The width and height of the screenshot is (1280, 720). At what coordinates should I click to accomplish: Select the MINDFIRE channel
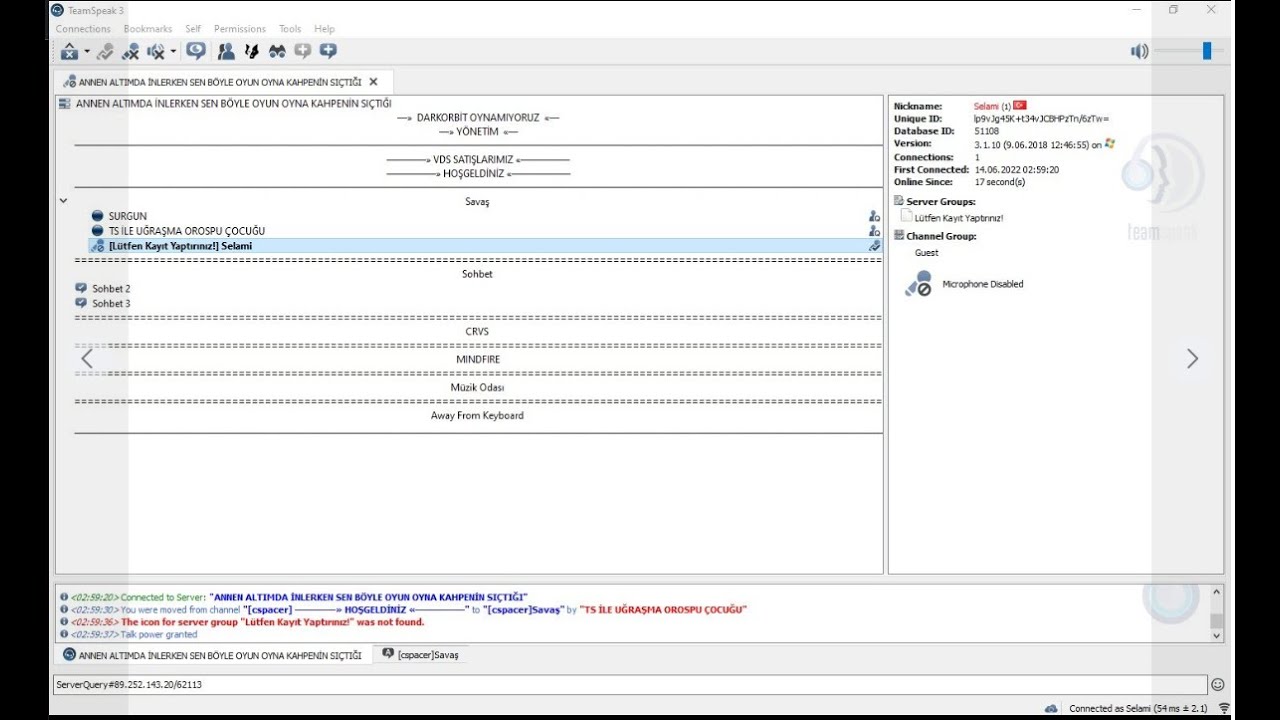pyautogui.click(x=477, y=359)
